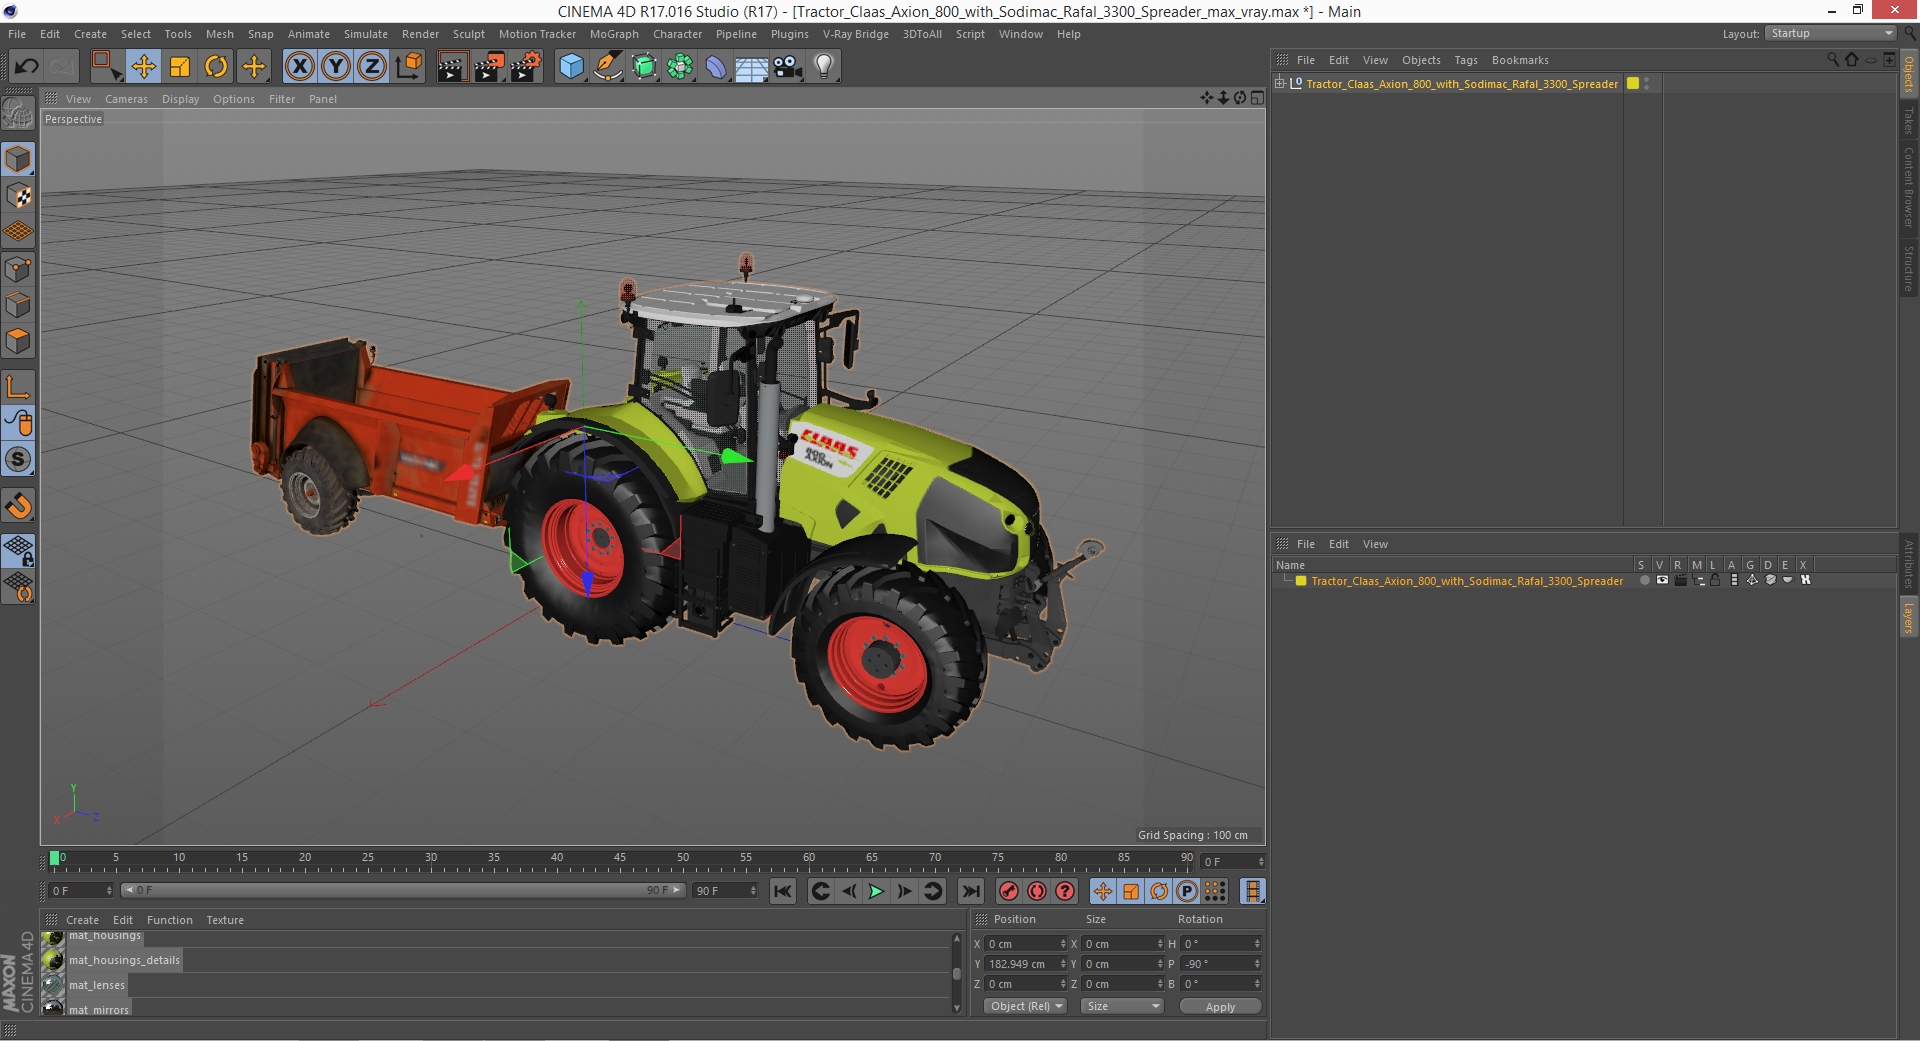Open material manager Texture menu
Image resolution: width=1920 pixels, height=1041 pixels.
click(225, 920)
